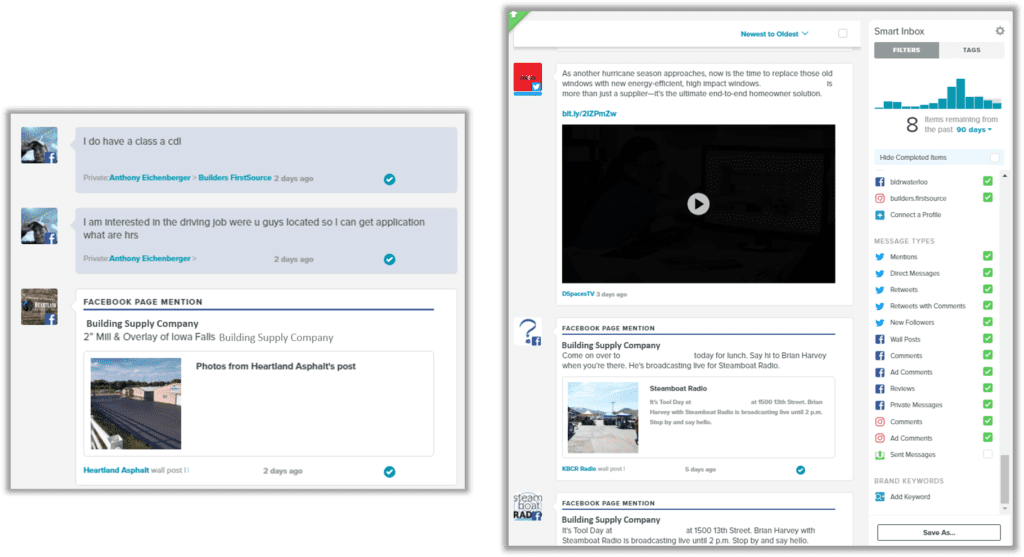This screenshot has height=557, width=1024.
Task: Click the Steamboat Radio profile avatar
Action: click(528, 507)
